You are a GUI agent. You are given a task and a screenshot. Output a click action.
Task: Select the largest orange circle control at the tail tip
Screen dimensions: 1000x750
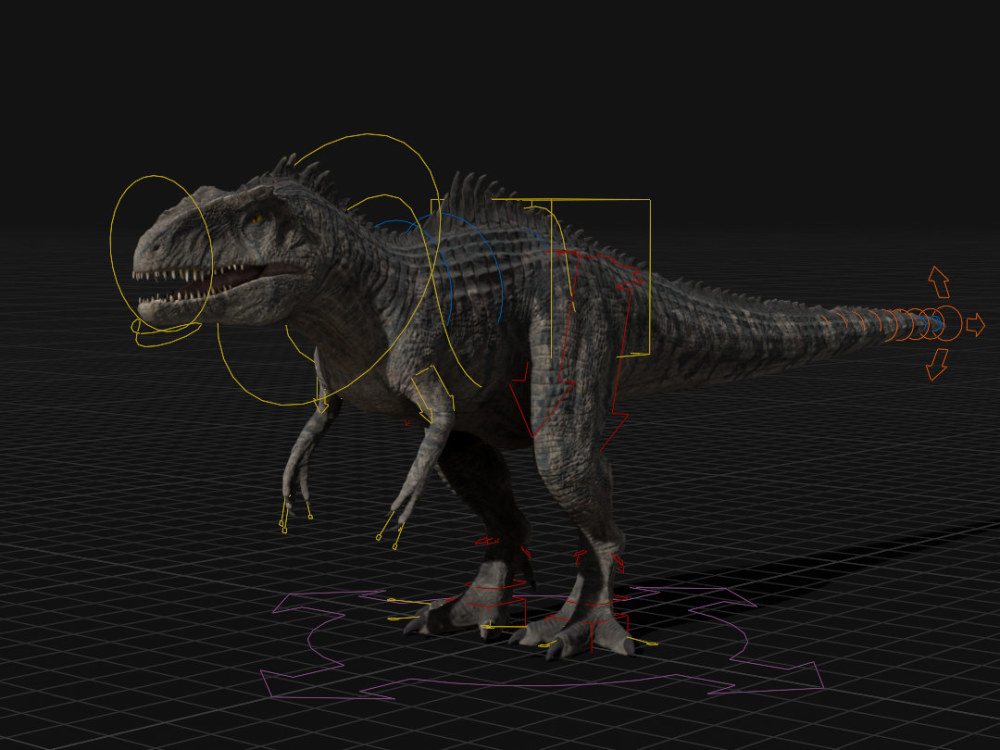pyautogui.click(x=947, y=324)
